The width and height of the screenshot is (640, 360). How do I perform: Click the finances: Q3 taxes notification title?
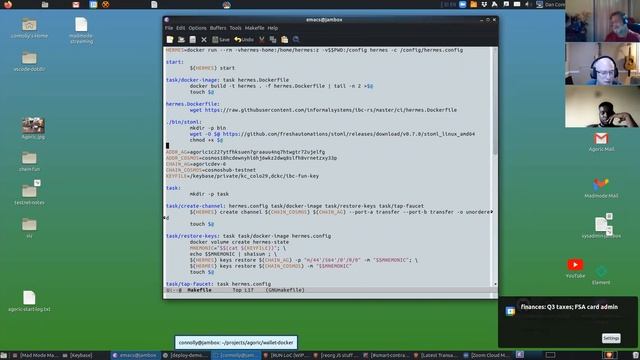coord(569,307)
